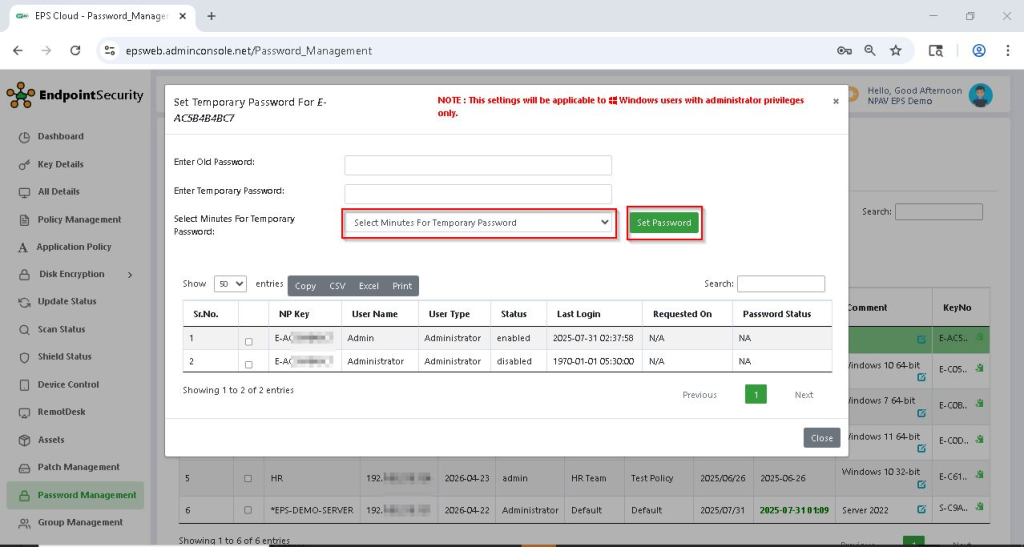1024x547 pixels.
Task: Reload the page with refresh icon
Action: pyautogui.click(x=75, y=50)
